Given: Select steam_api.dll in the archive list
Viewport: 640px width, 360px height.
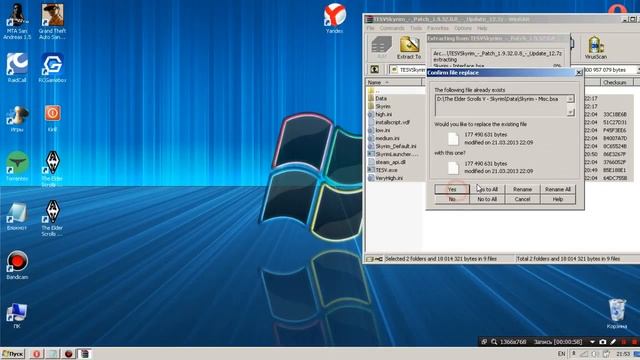Looking at the screenshot, I should (391, 162).
